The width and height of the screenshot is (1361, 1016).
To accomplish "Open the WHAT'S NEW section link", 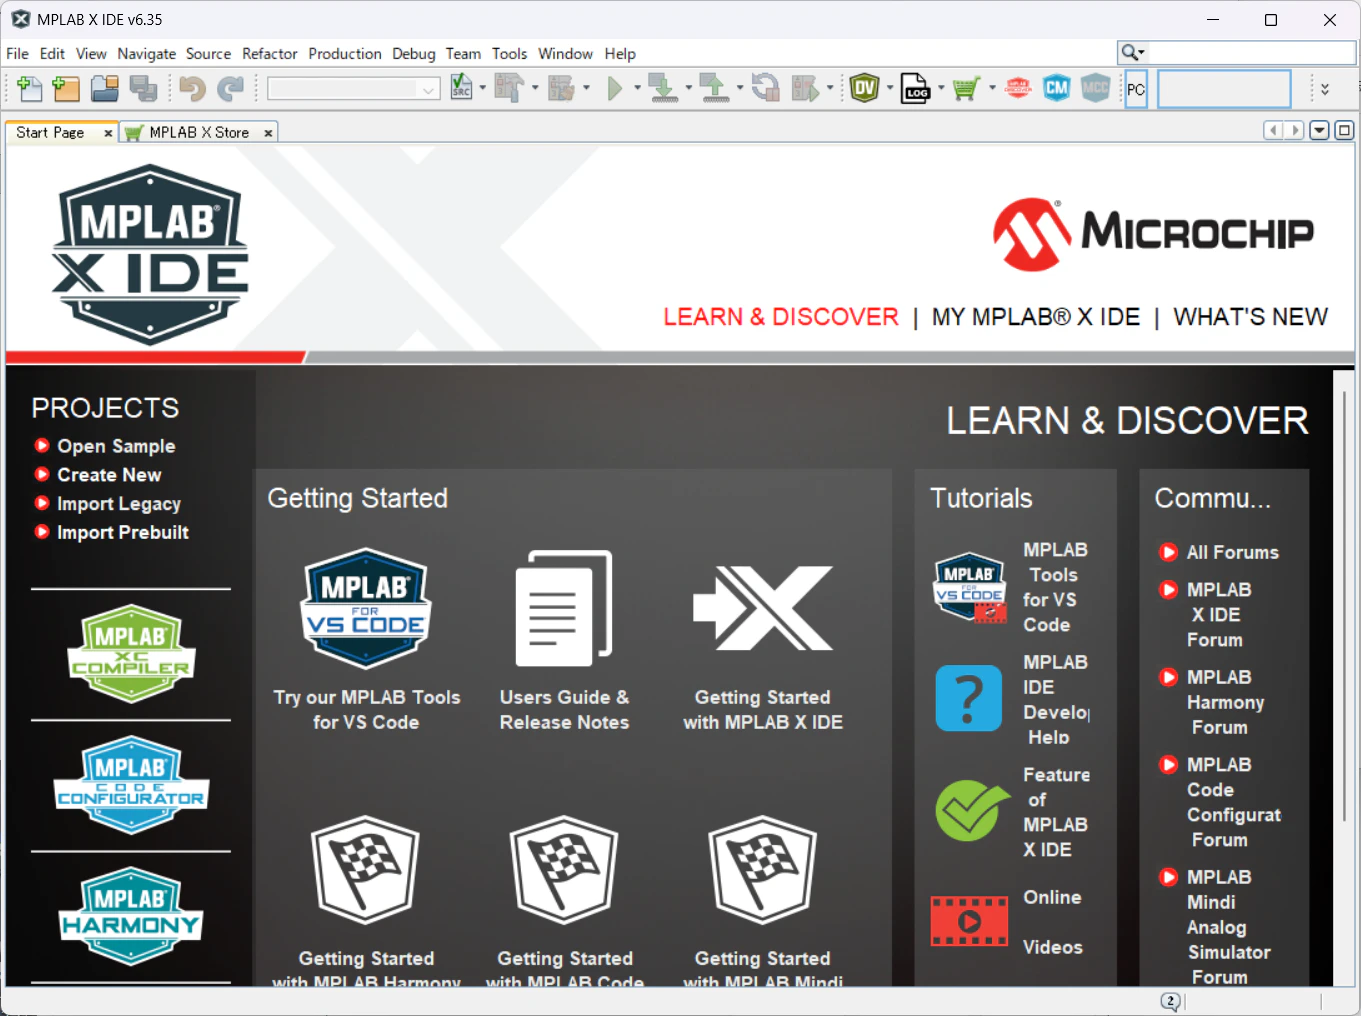I will [x=1251, y=317].
